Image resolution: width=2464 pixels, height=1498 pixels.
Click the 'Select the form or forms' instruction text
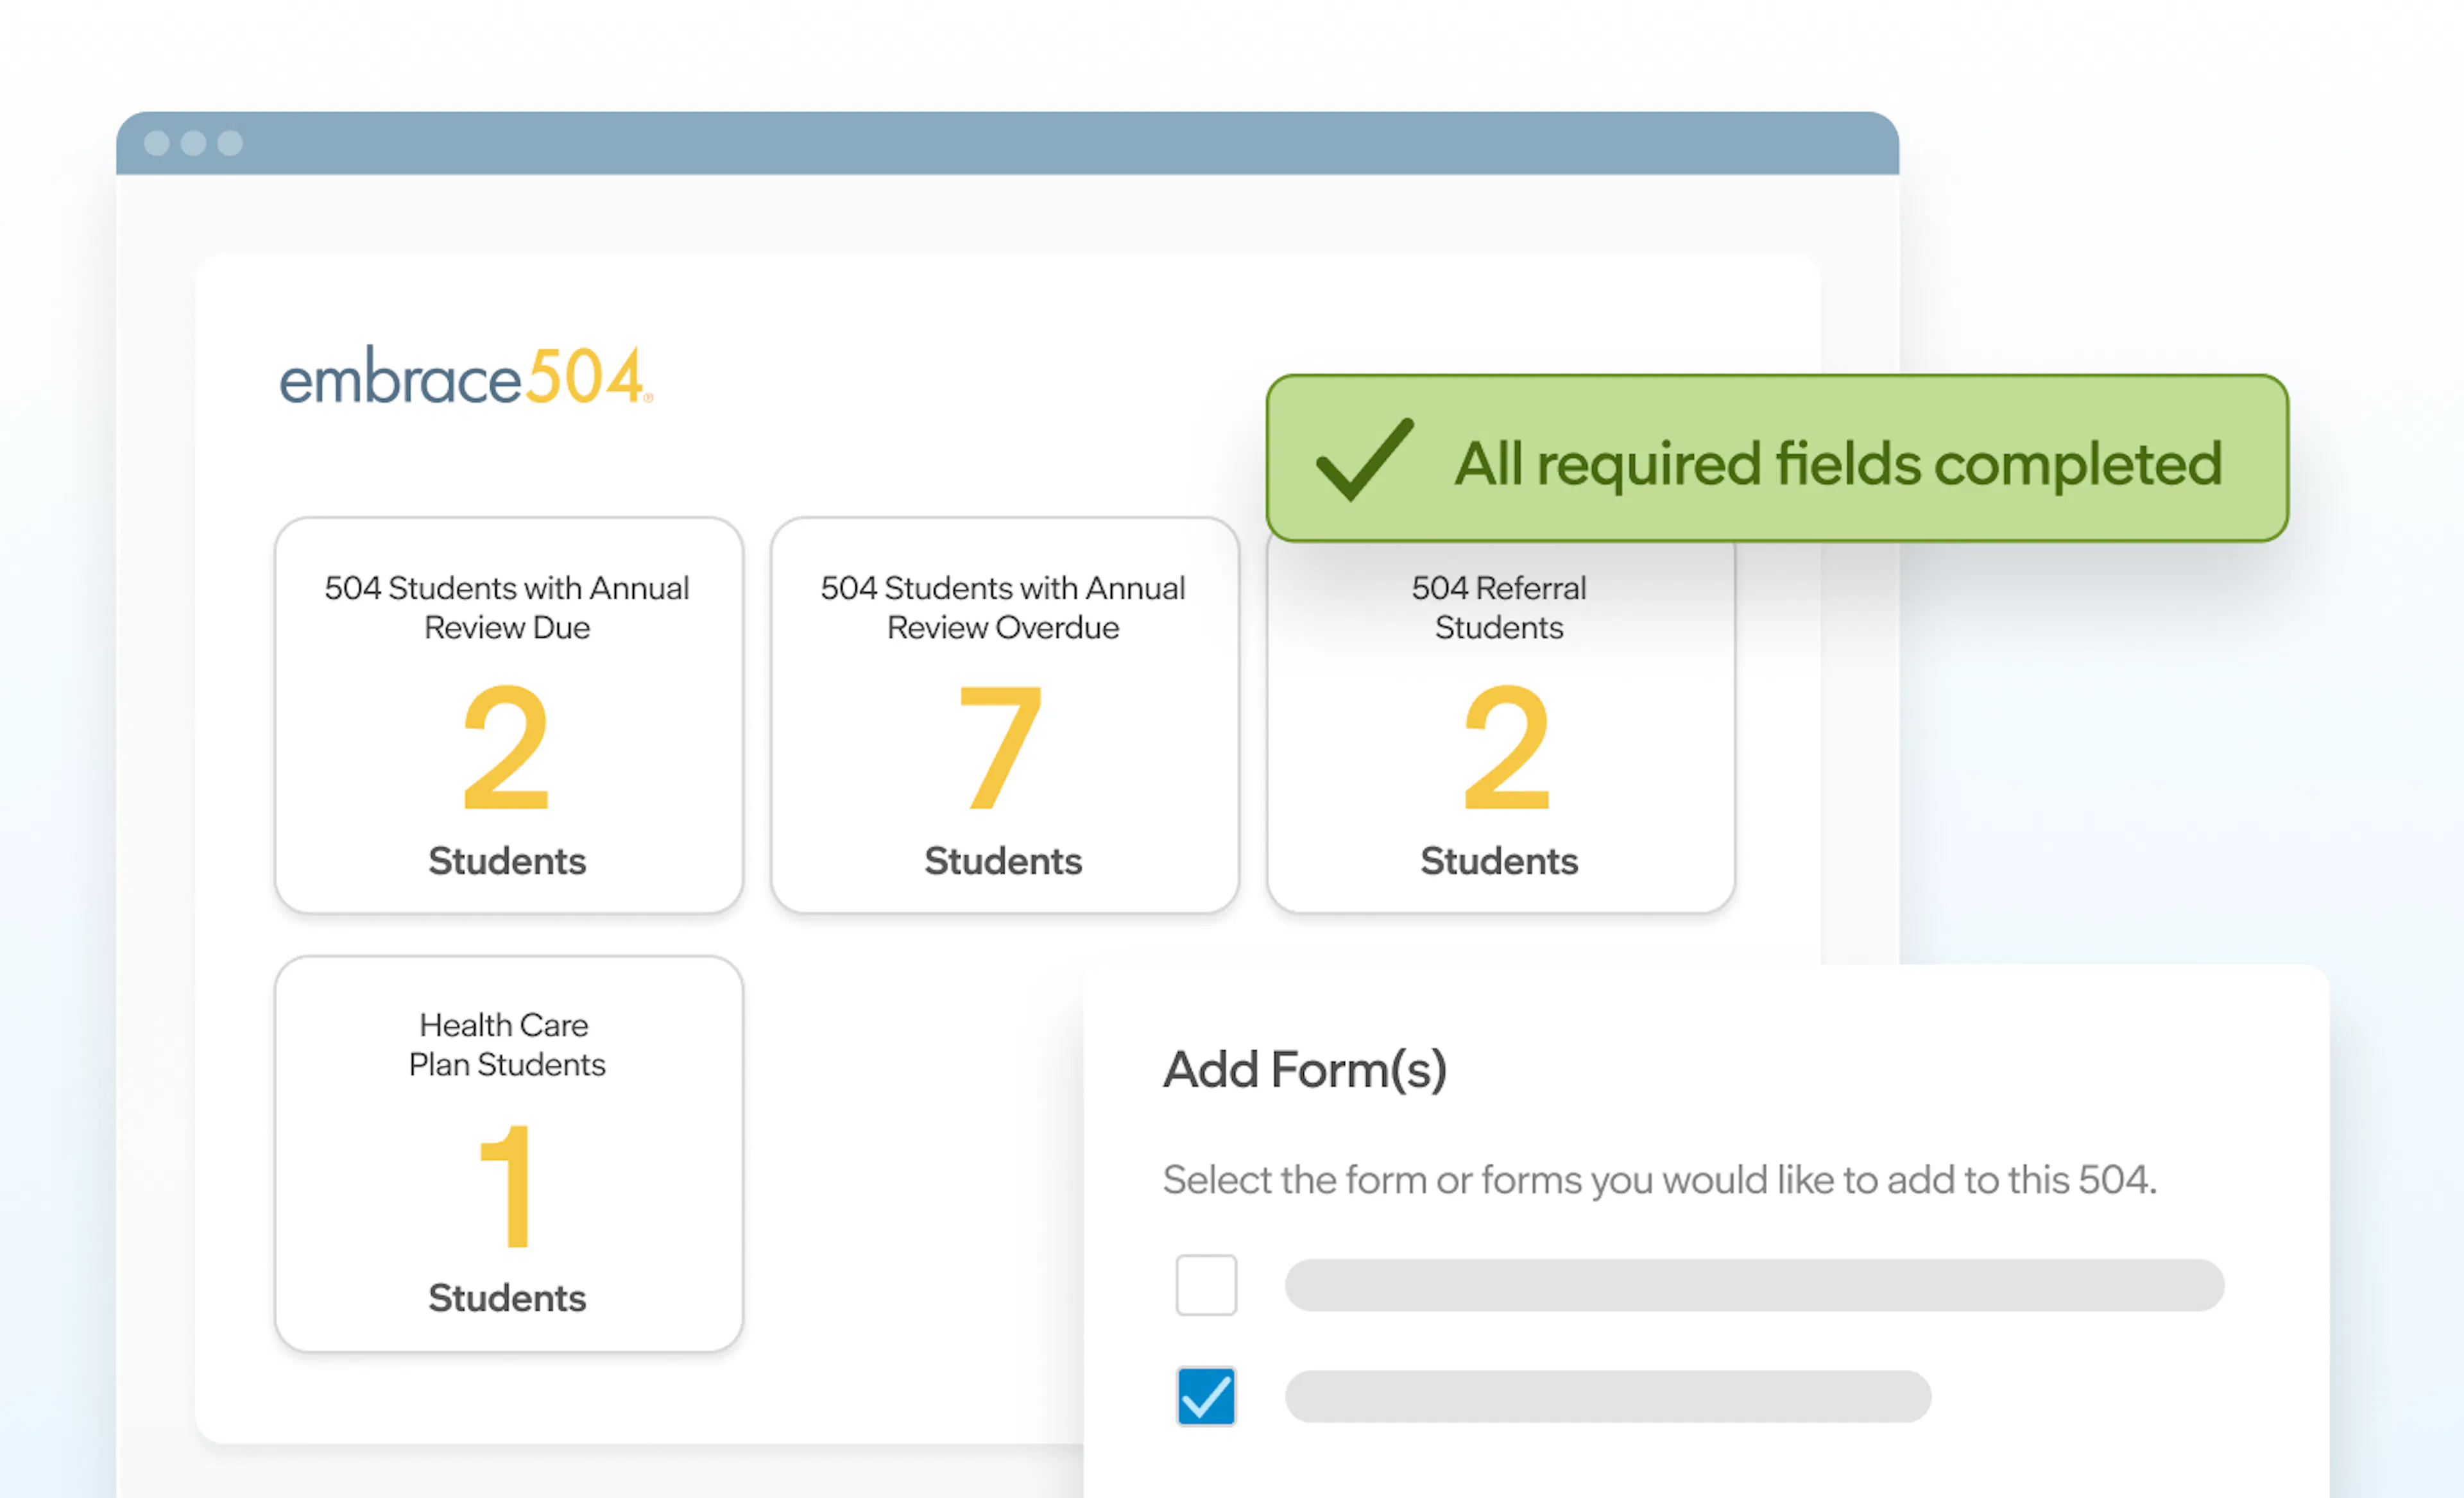click(x=1660, y=1180)
